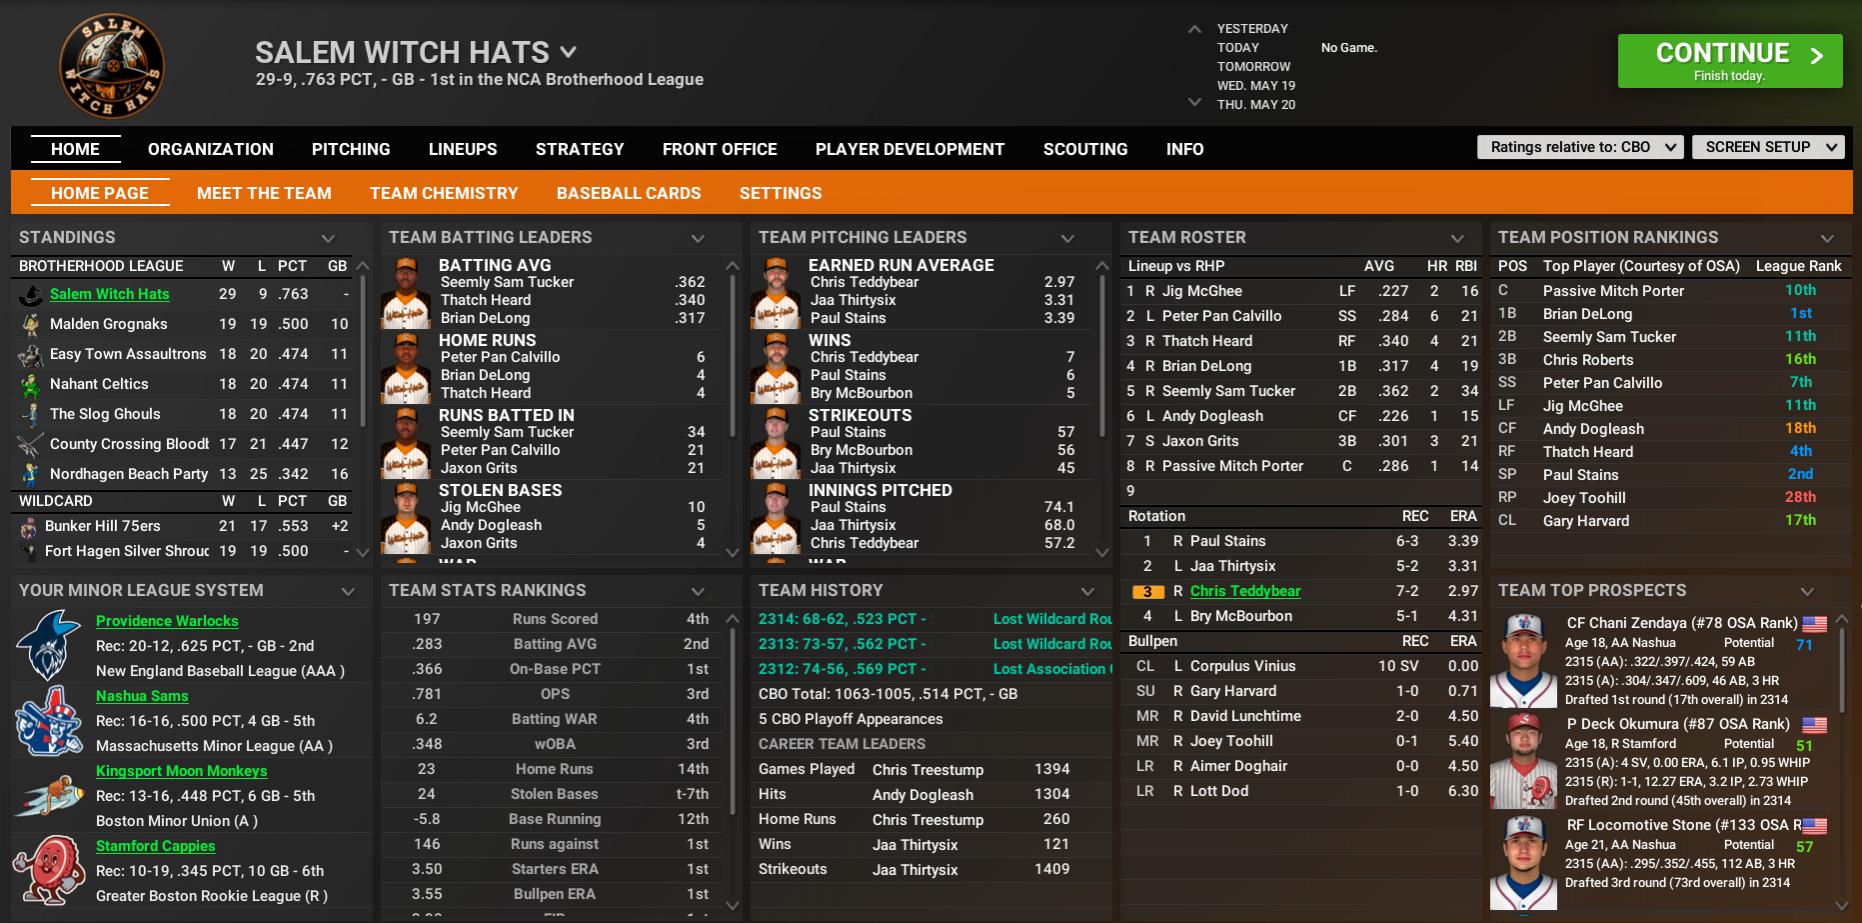The image size is (1862, 923).
Task: Switch to the Pitching menu
Action: point(350,149)
